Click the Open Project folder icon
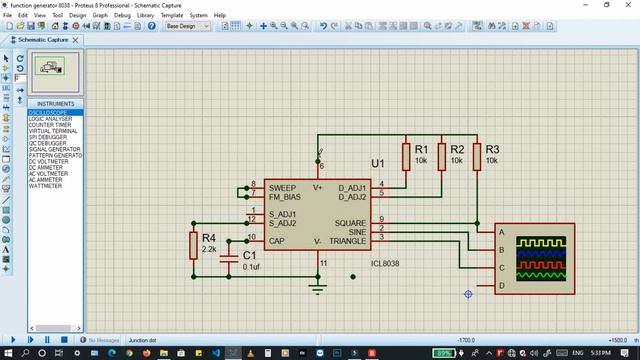The height and width of the screenshot is (360, 640). [20, 26]
